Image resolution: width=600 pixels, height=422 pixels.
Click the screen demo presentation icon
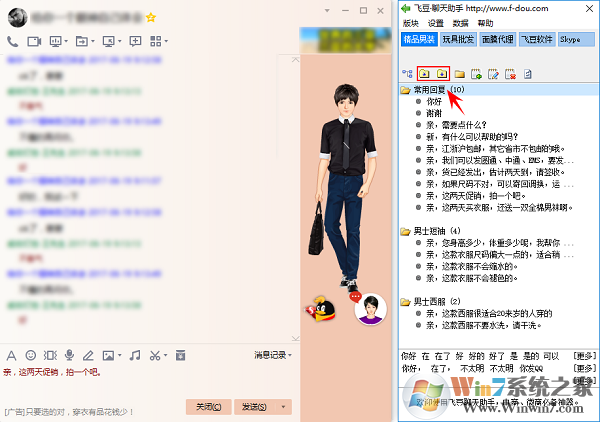[x=56, y=41]
